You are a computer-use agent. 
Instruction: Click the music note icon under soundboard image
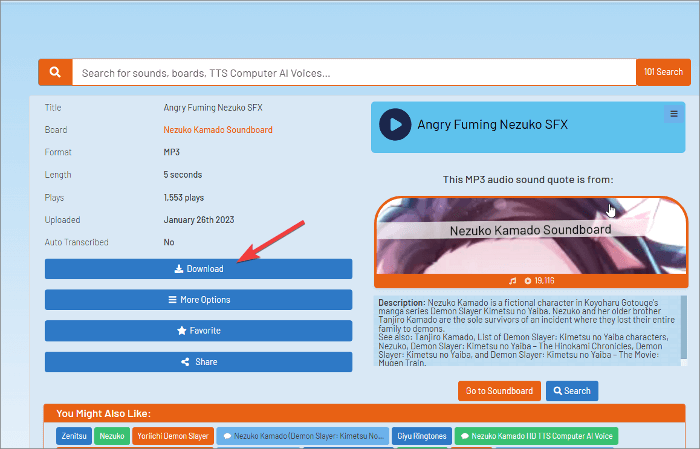click(x=513, y=282)
